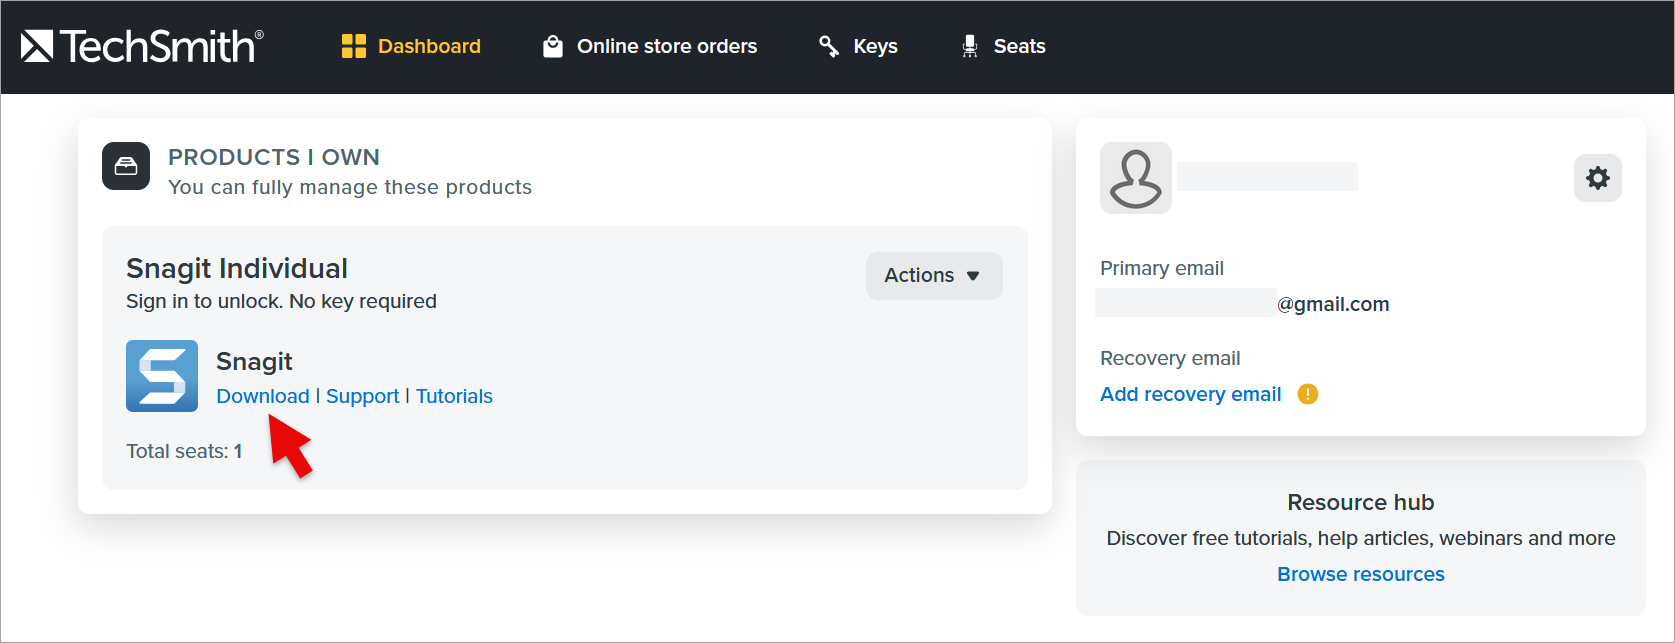Image resolution: width=1675 pixels, height=643 pixels.
Task: Click the Recovery email label
Action: pyautogui.click(x=1170, y=358)
